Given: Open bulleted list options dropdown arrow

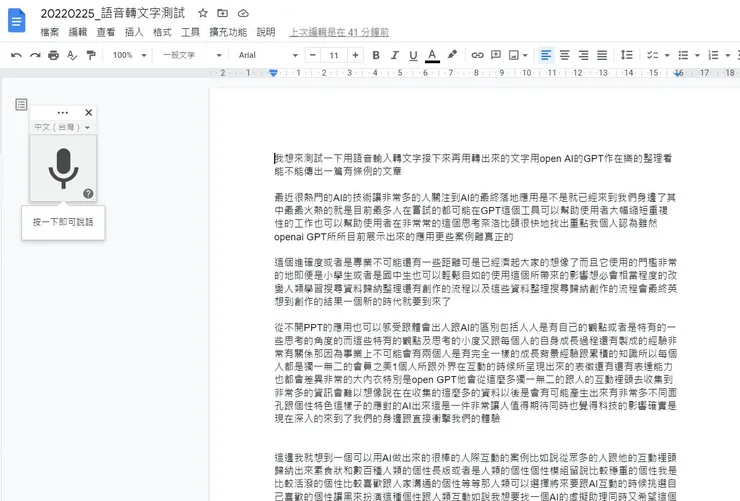Looking at the screenshot, I should click(697, 56).
